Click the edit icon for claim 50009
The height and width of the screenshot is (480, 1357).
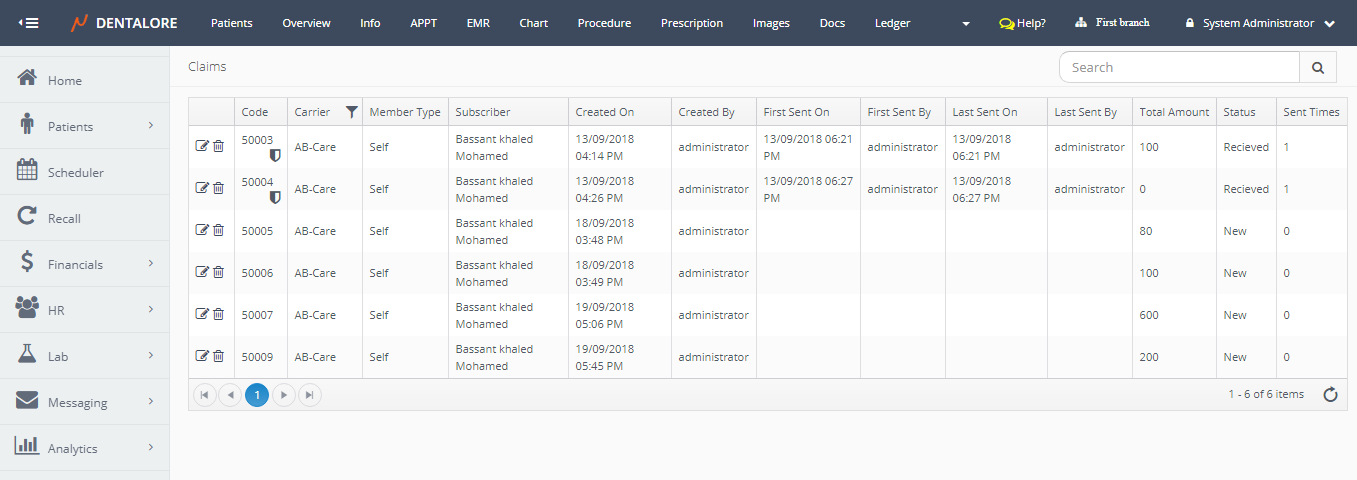[x=202, y=357]
